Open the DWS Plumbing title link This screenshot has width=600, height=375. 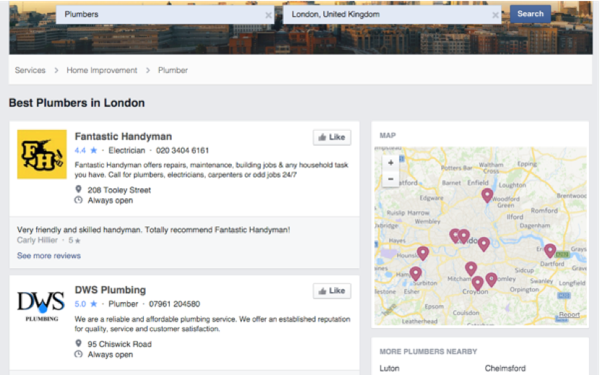click(x=110, y=290)
